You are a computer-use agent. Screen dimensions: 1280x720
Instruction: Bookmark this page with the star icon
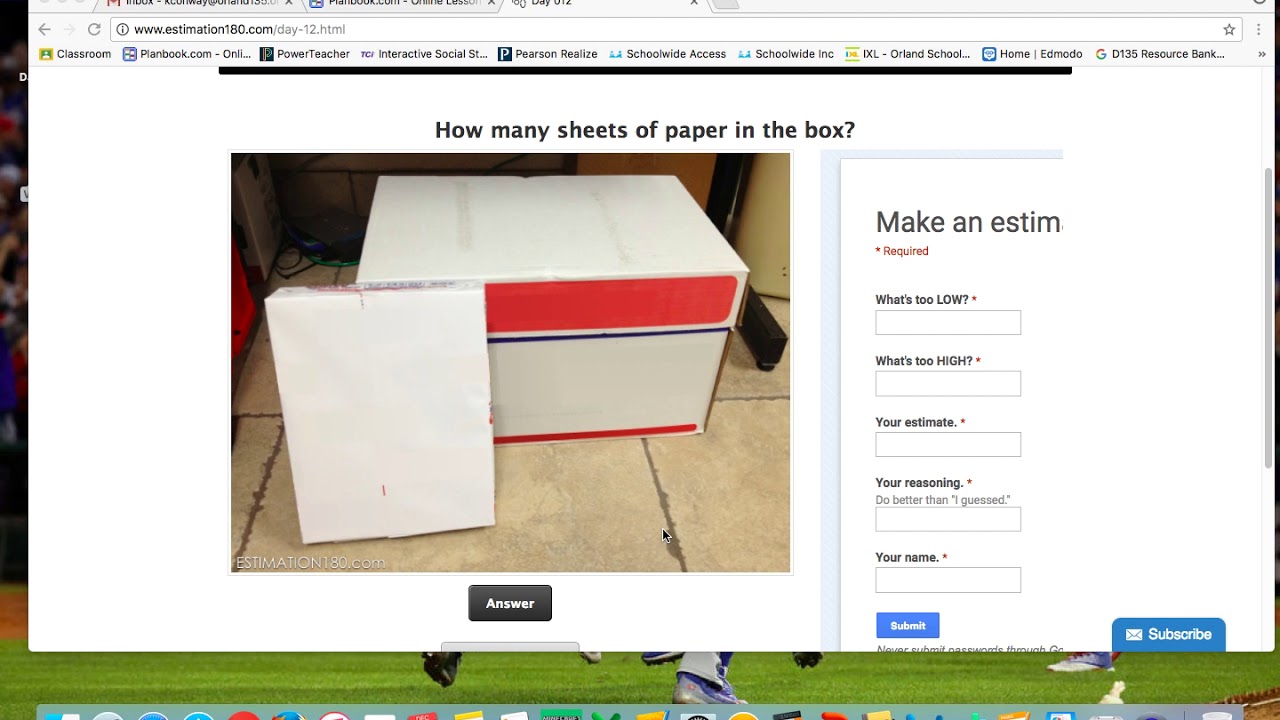[1229, 30]
